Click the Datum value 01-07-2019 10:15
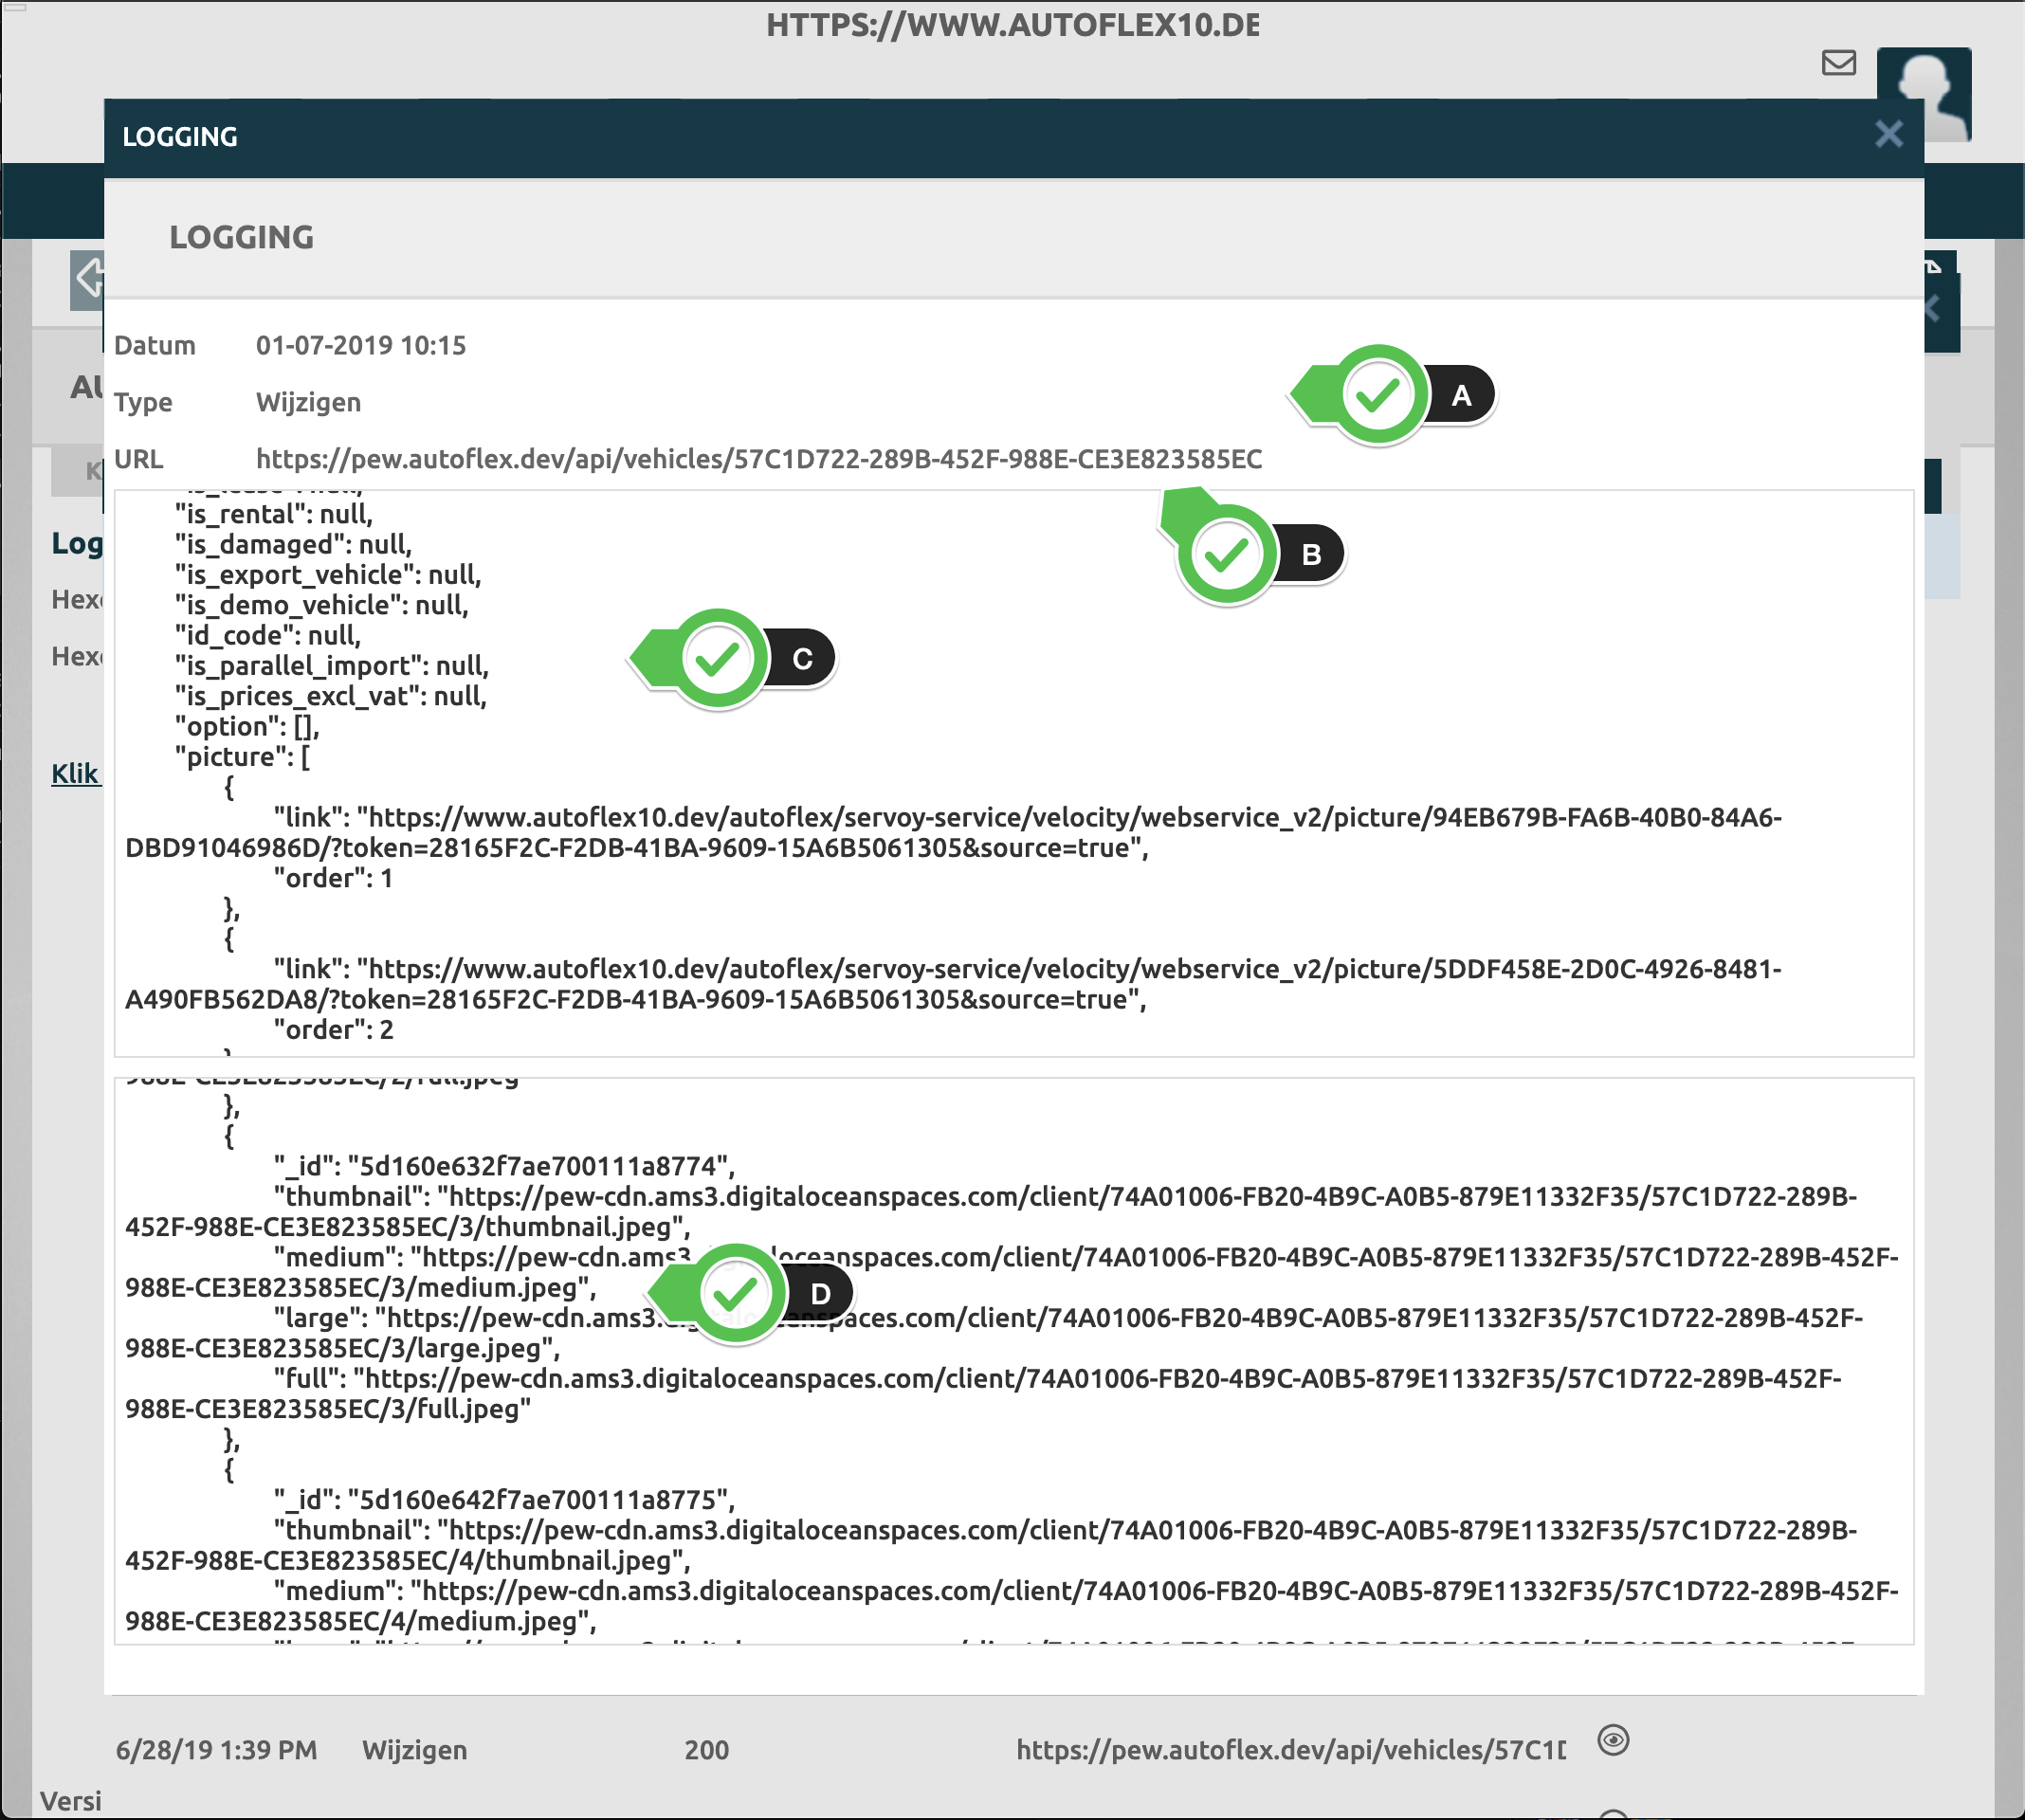Viewport: 2025px width, 1820px height. click(x=361, y=346)
